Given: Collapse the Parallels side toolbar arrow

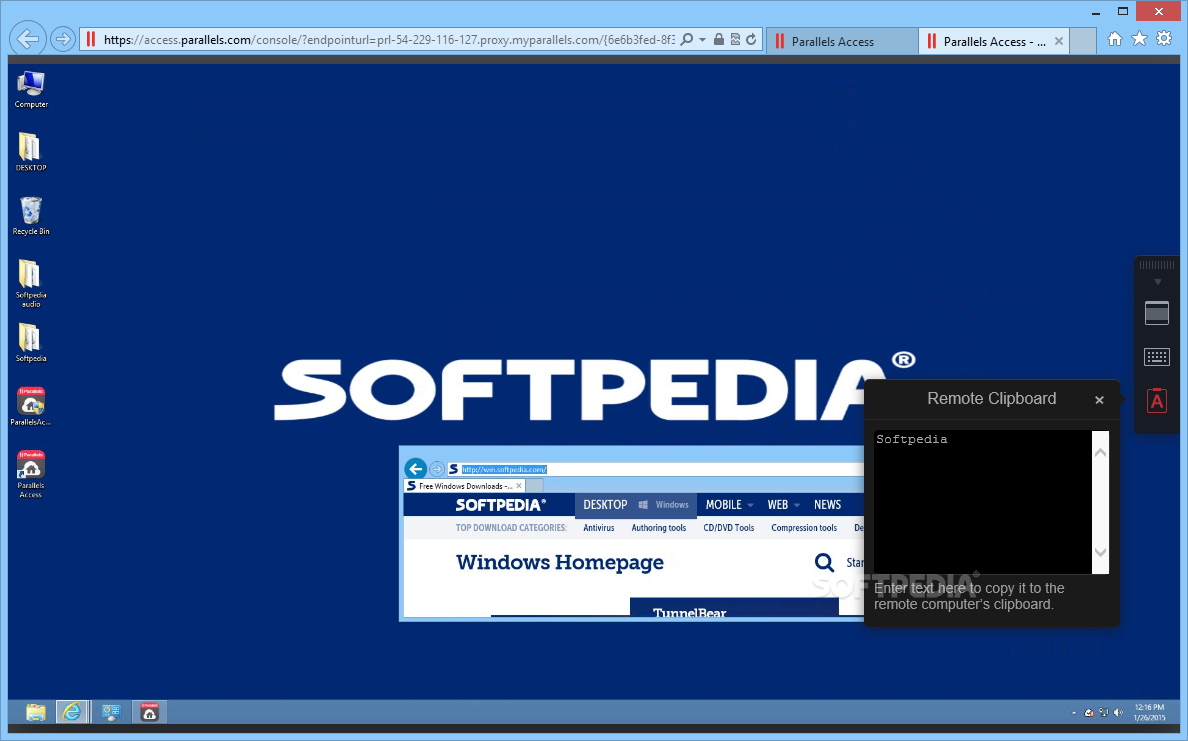Looking at the screenshot, I should (x=1157, y=282).
